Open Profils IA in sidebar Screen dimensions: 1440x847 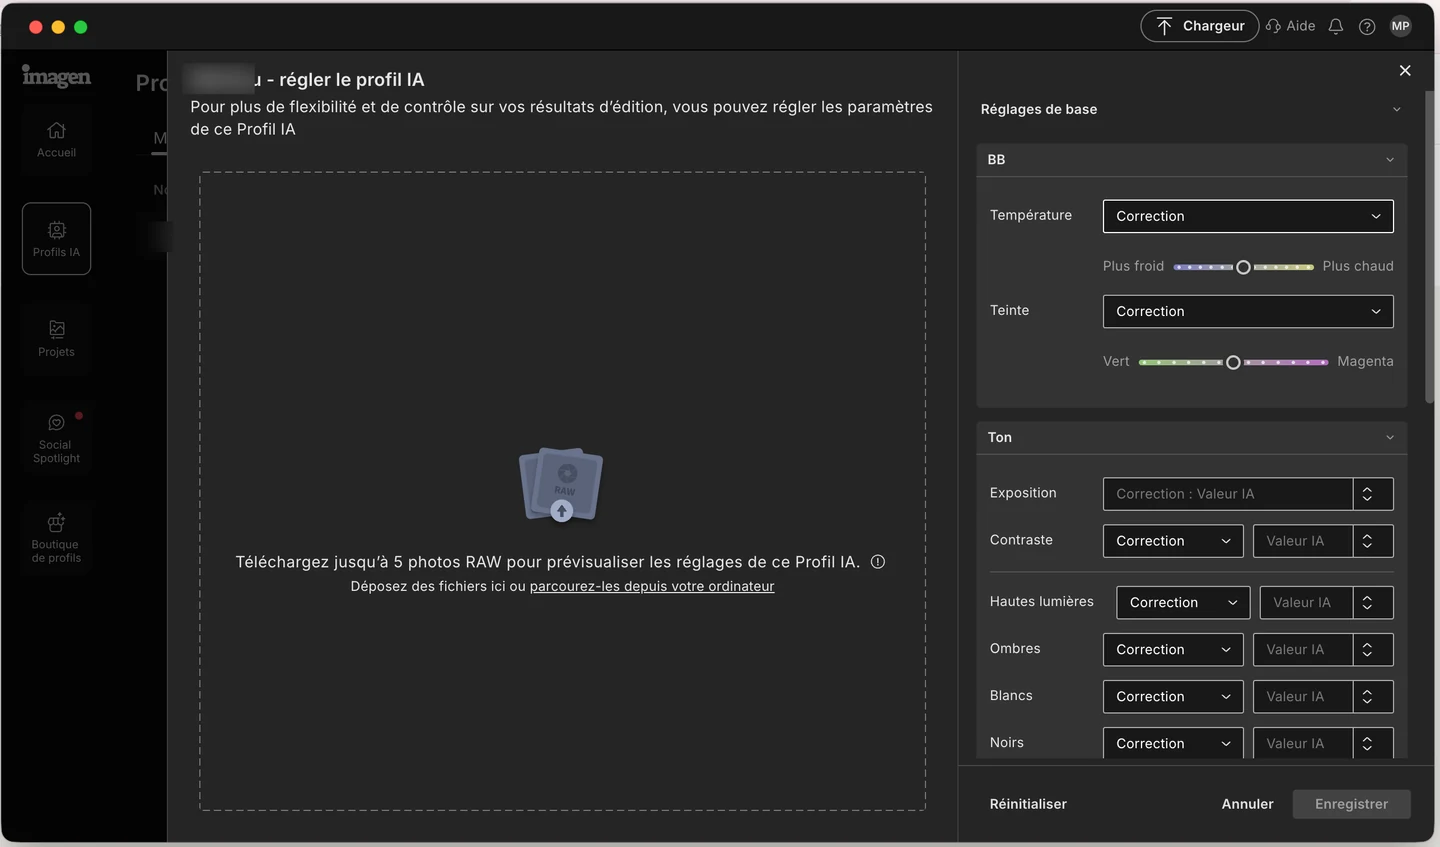pos(56,239)
